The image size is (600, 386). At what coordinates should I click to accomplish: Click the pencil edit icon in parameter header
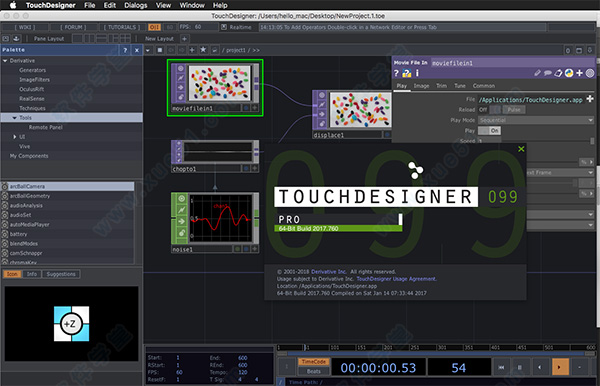tap(538, 73)
